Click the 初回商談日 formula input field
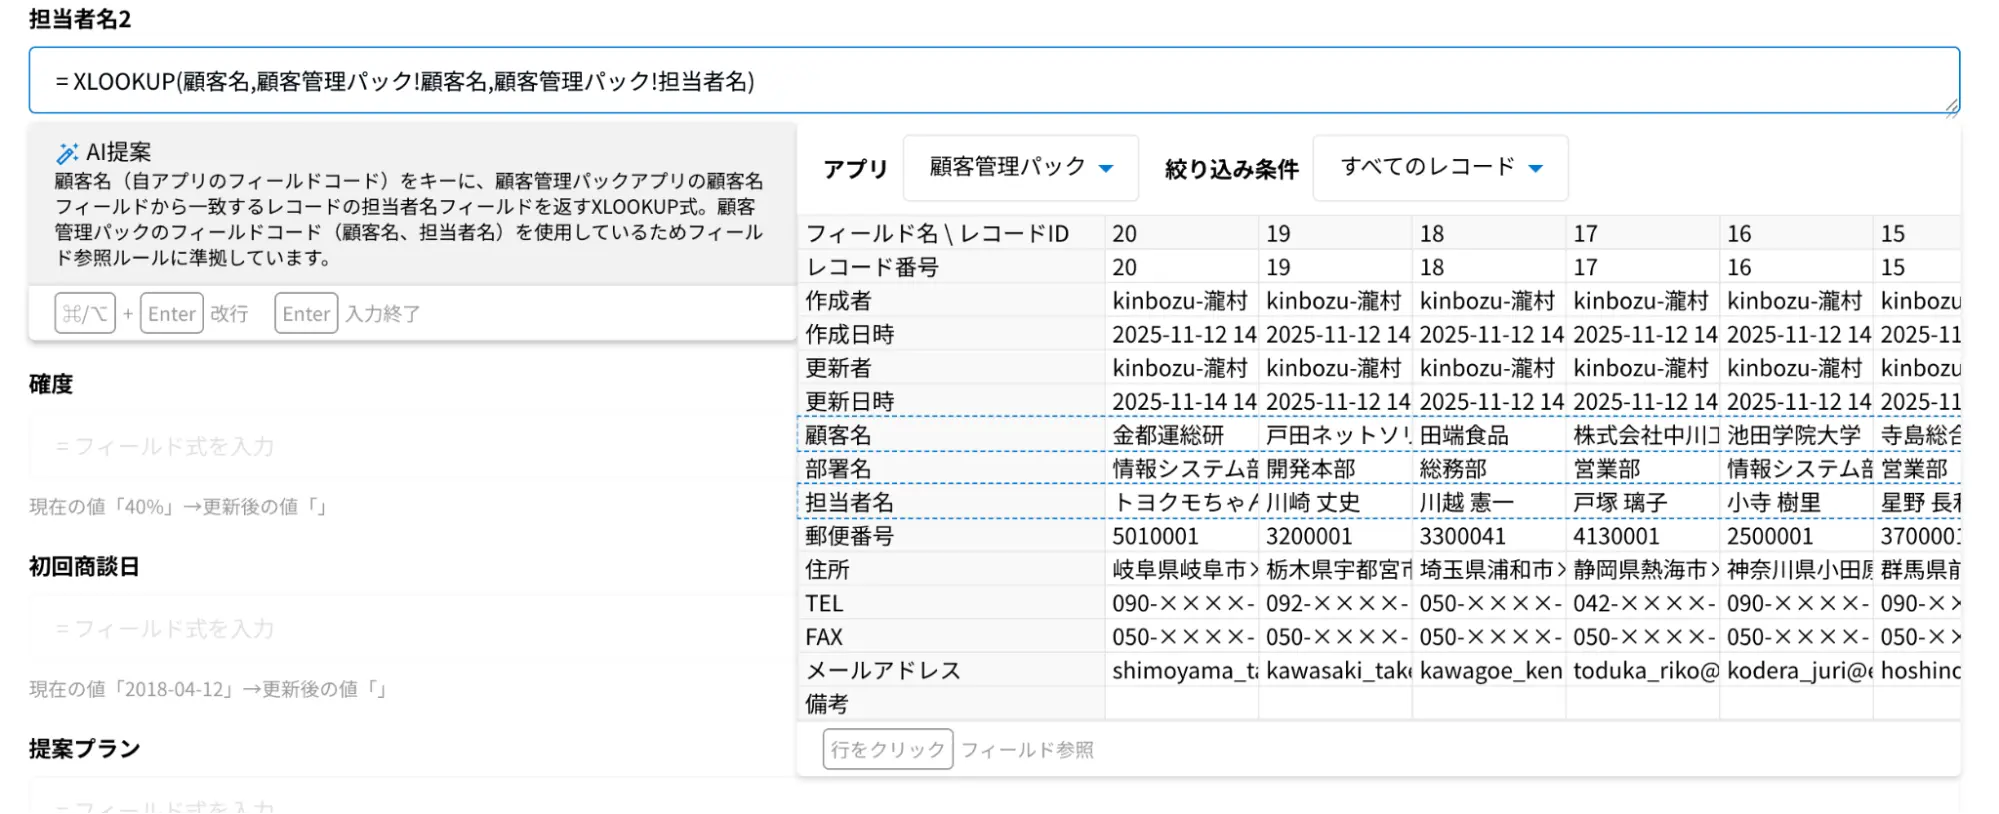1999x814 pixels. [x=410, y=629]
